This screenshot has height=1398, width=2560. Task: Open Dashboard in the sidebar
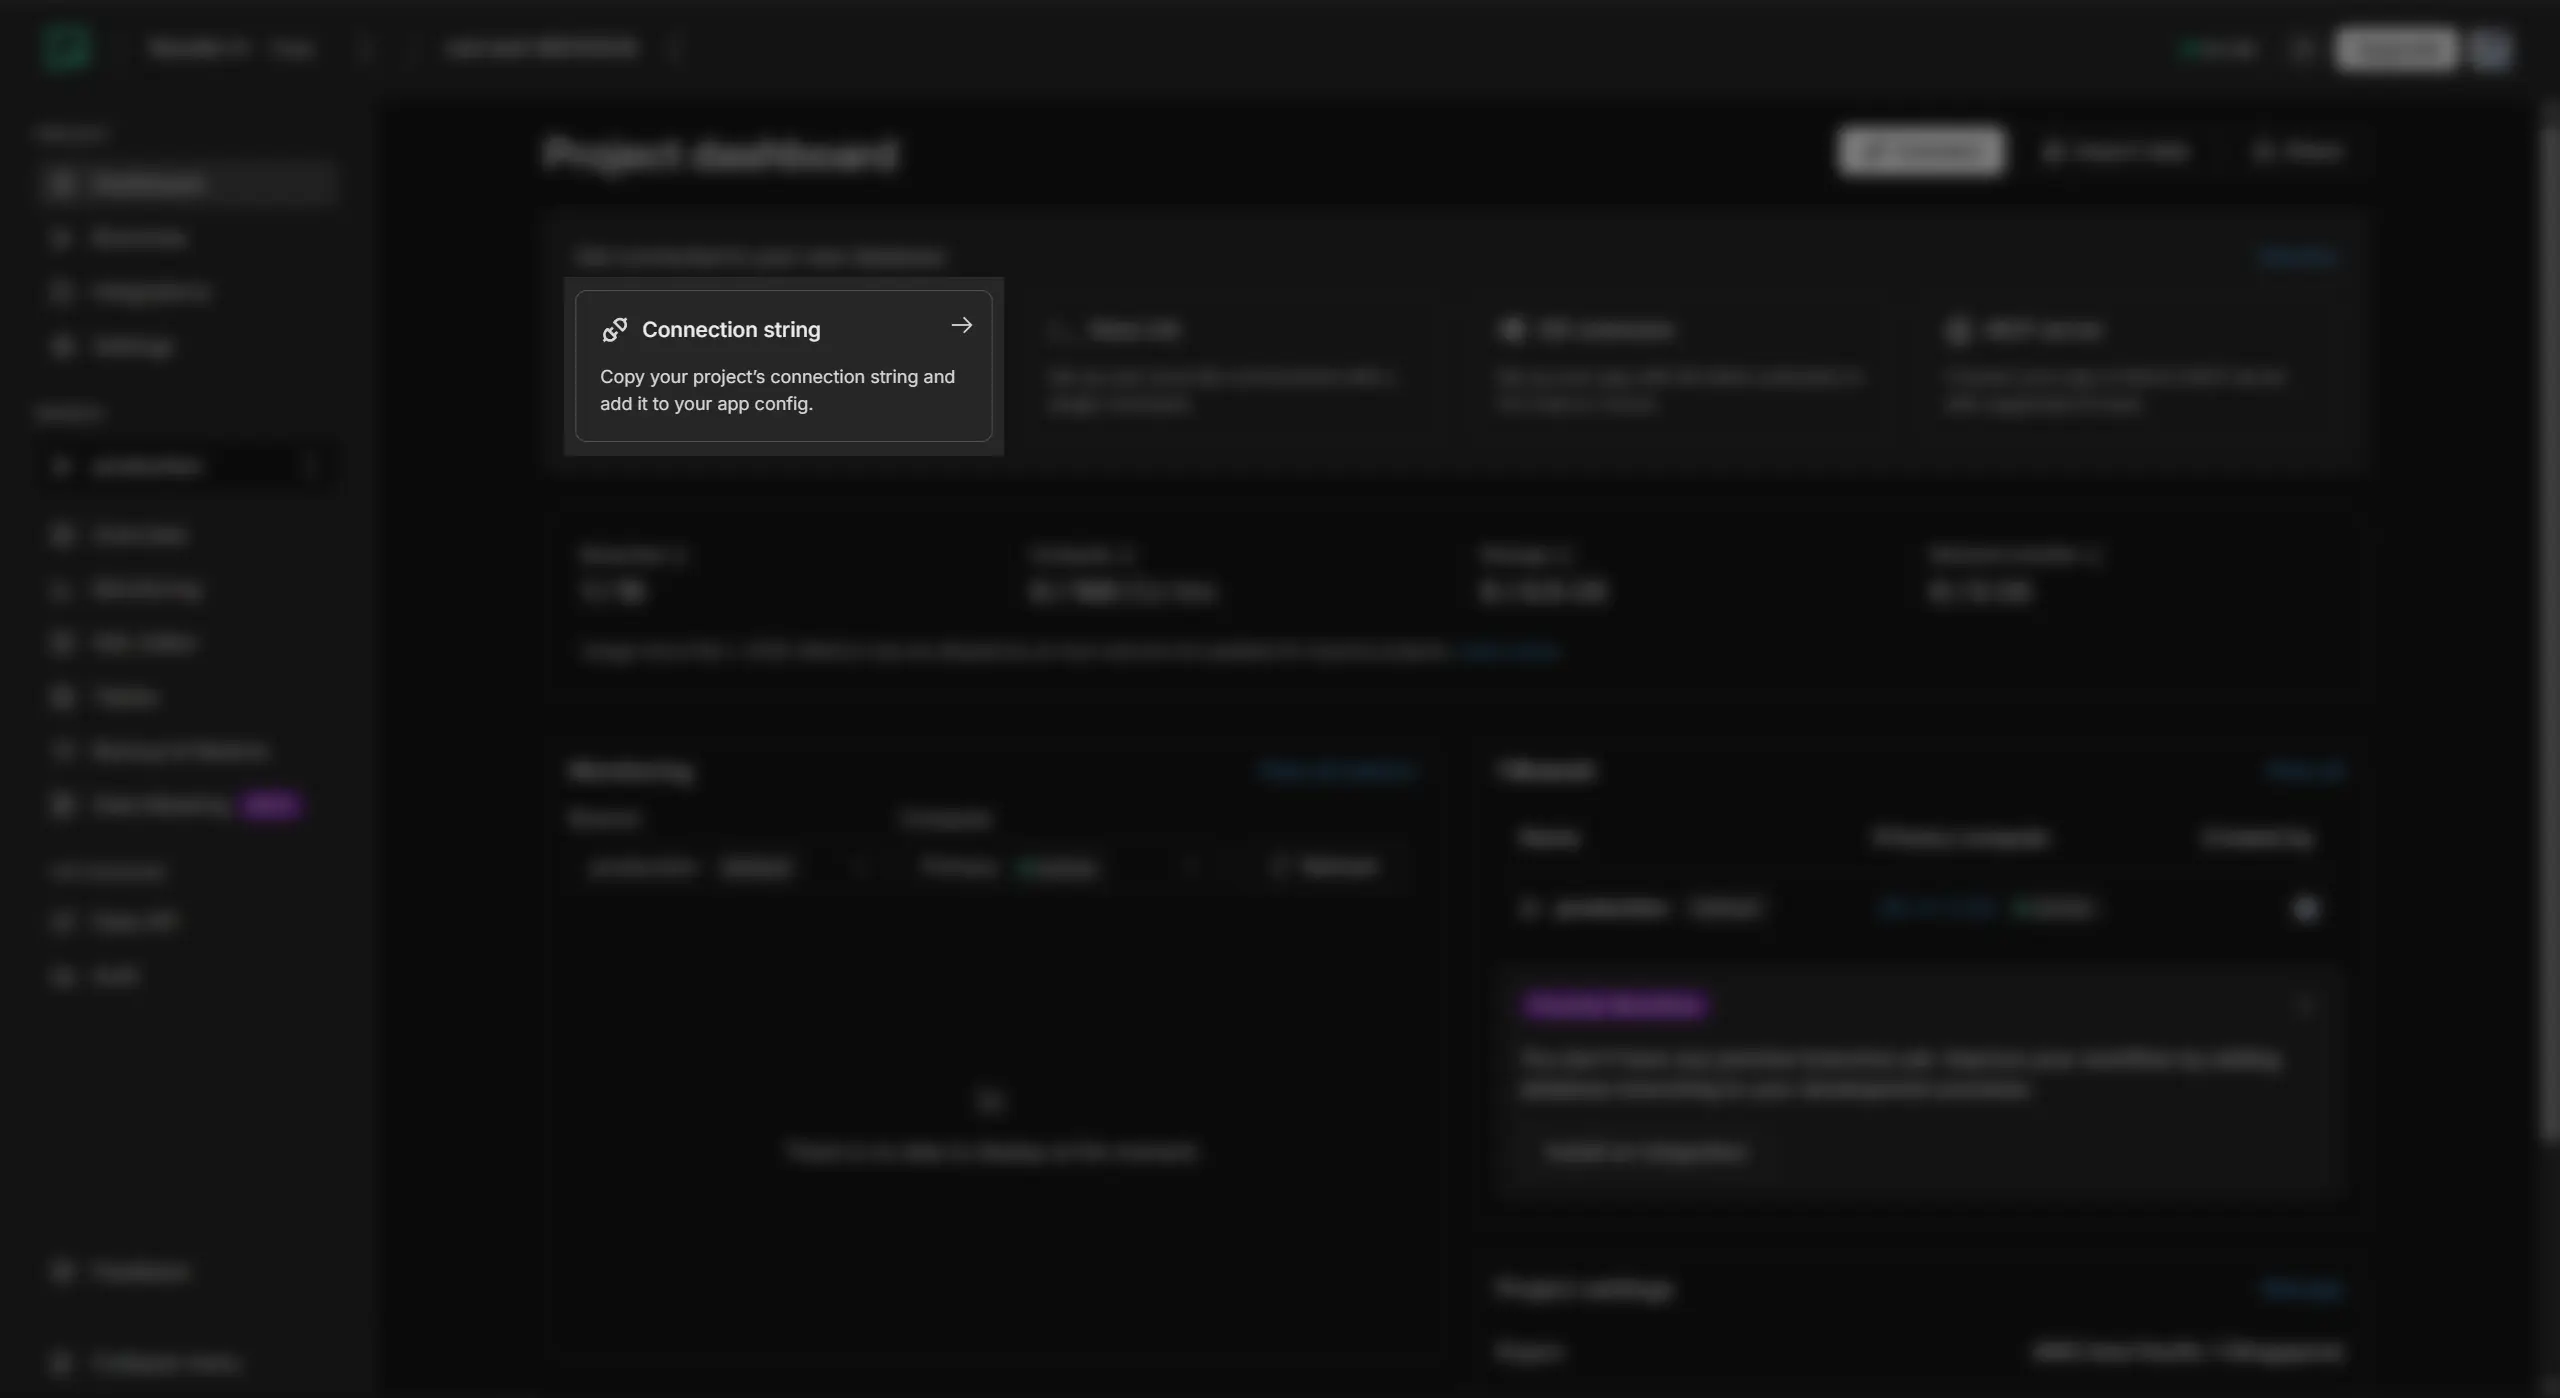tap(148, 183)
